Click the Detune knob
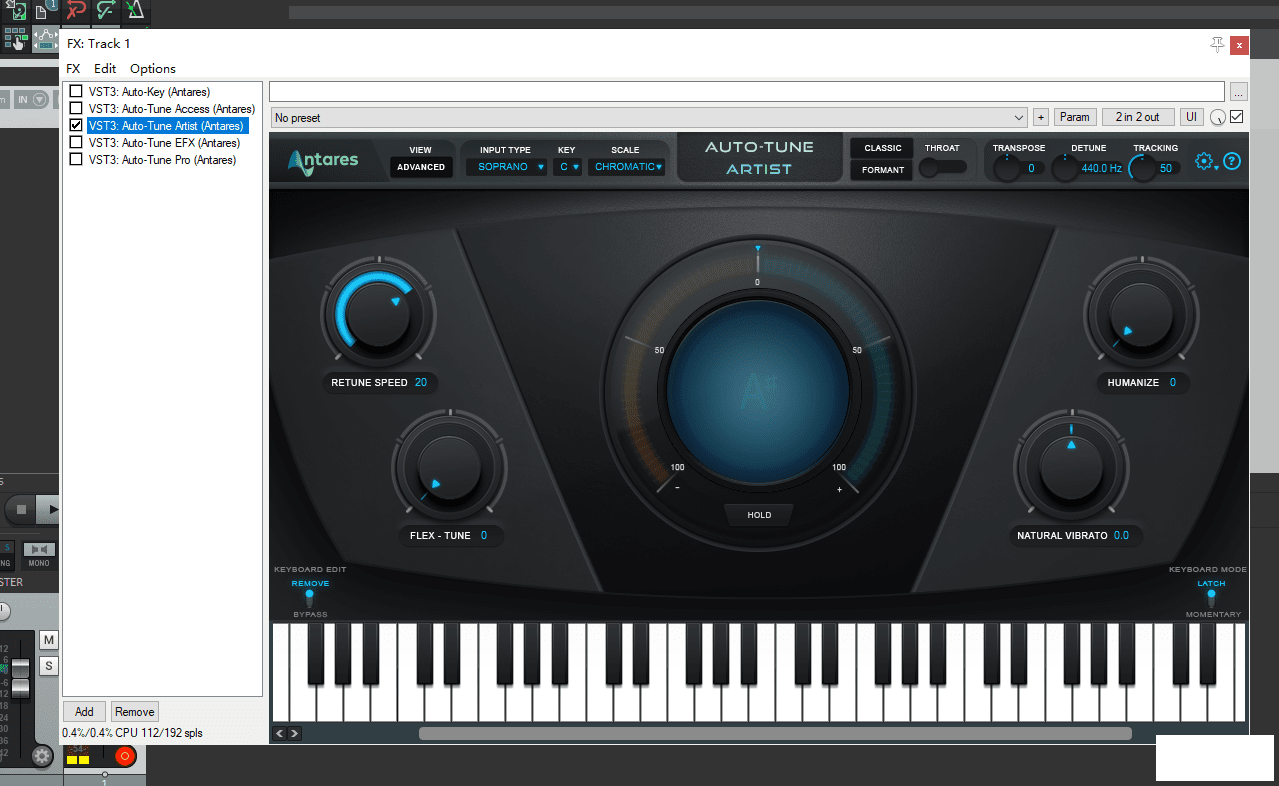Image resolution: width=1279 pixels, height=786 pixels. click(1064, 168)
